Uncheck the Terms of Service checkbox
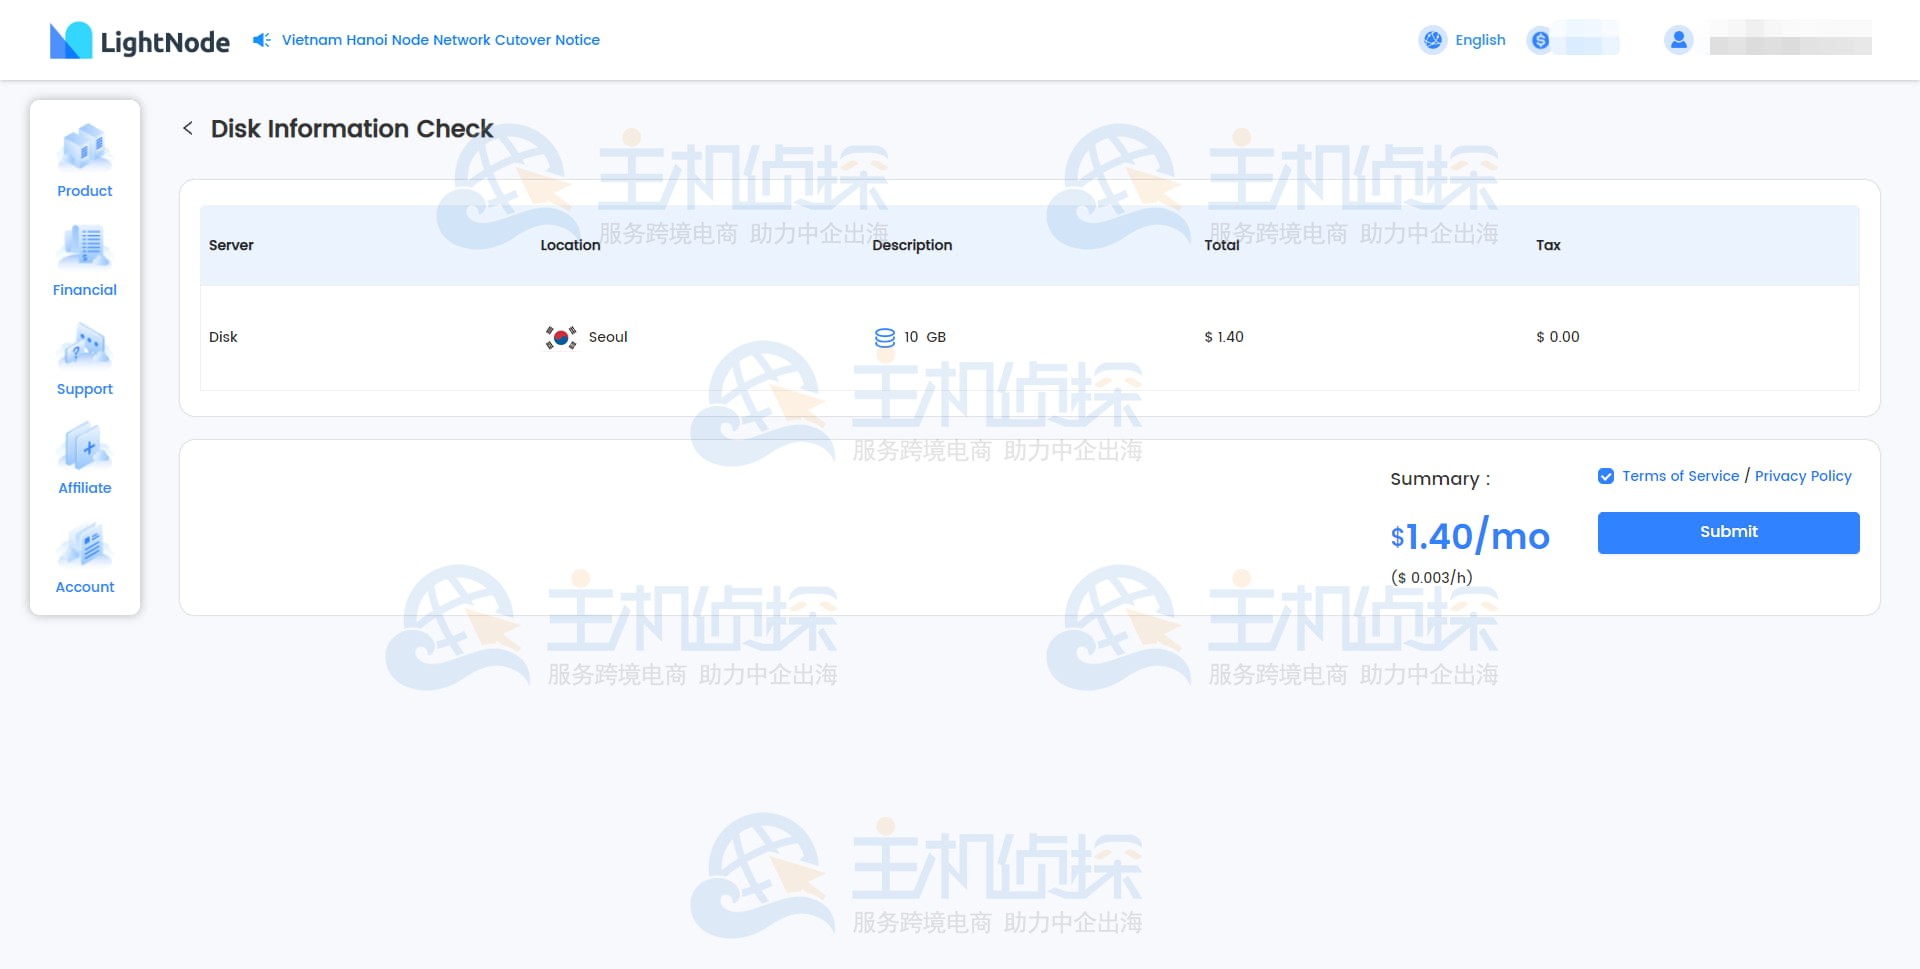Viewport: 1920px width, 969px height. pos(1606,476)
